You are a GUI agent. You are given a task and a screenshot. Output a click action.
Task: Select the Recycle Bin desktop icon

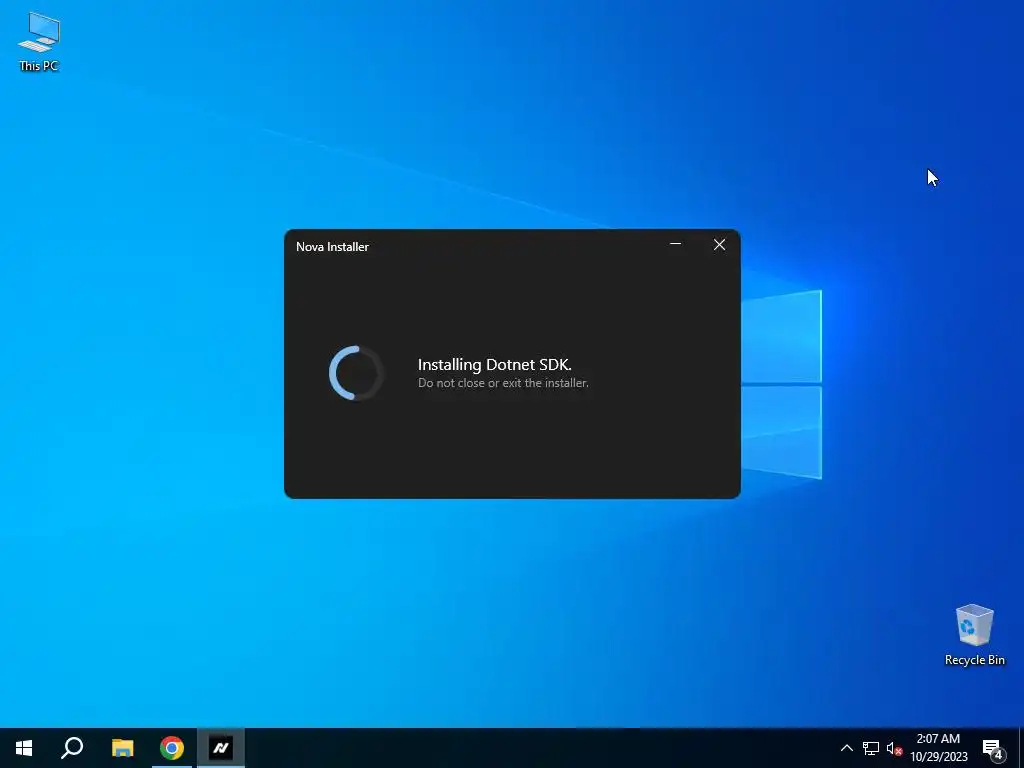pyautogui.click(x=974, y=634)
